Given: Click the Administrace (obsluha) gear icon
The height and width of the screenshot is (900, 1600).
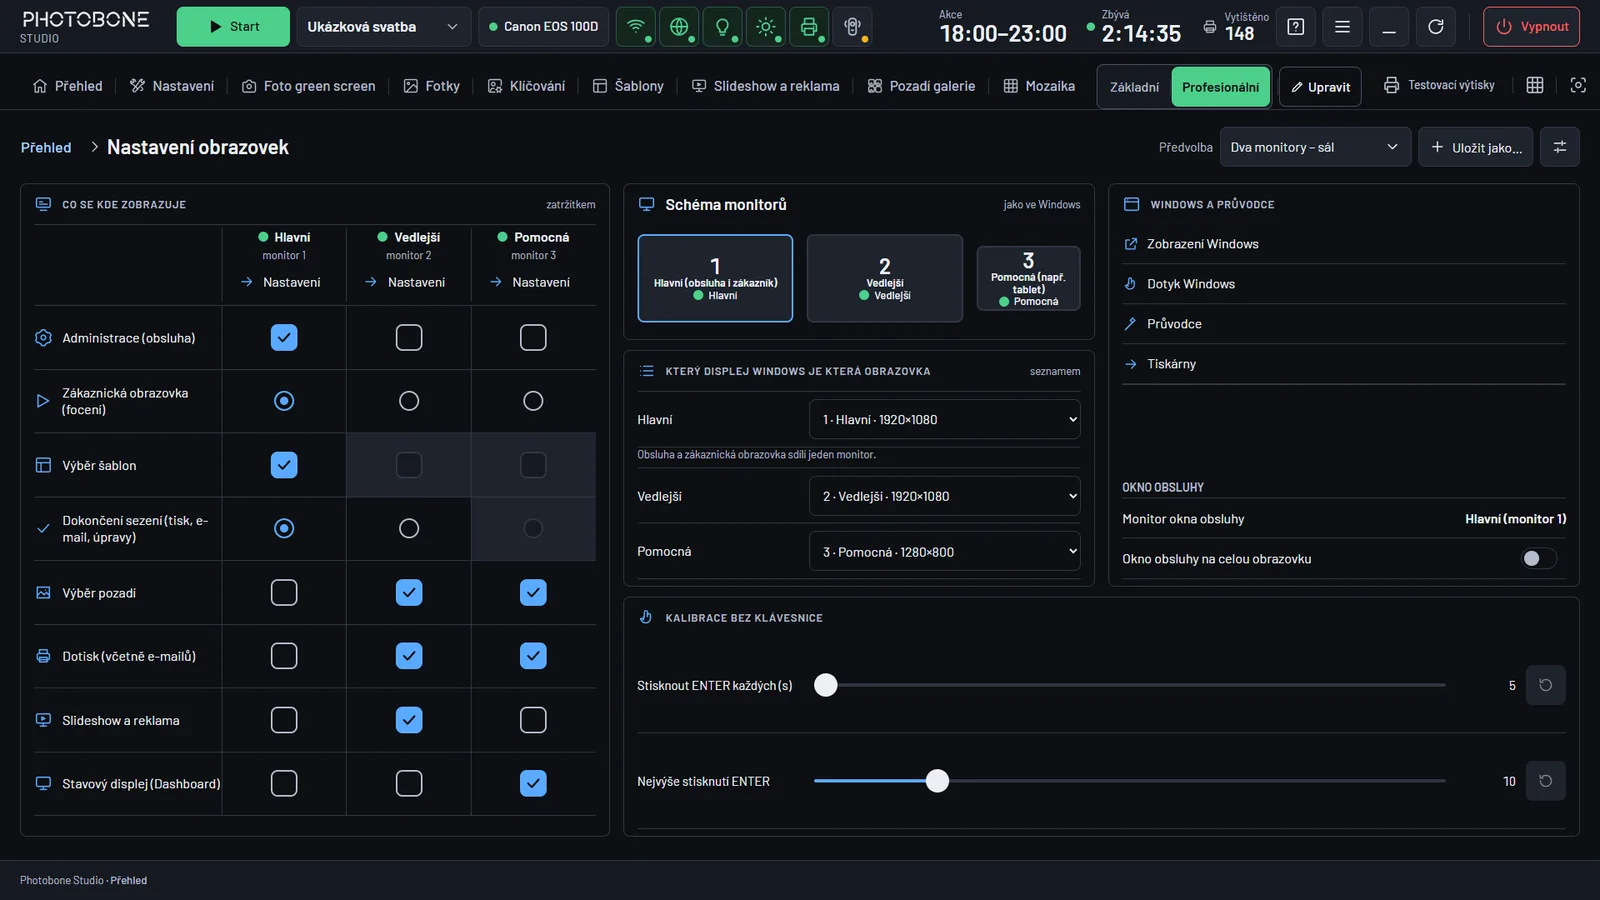Looking at the screenshot, I should pyautogui.click(x=43, y=338).
